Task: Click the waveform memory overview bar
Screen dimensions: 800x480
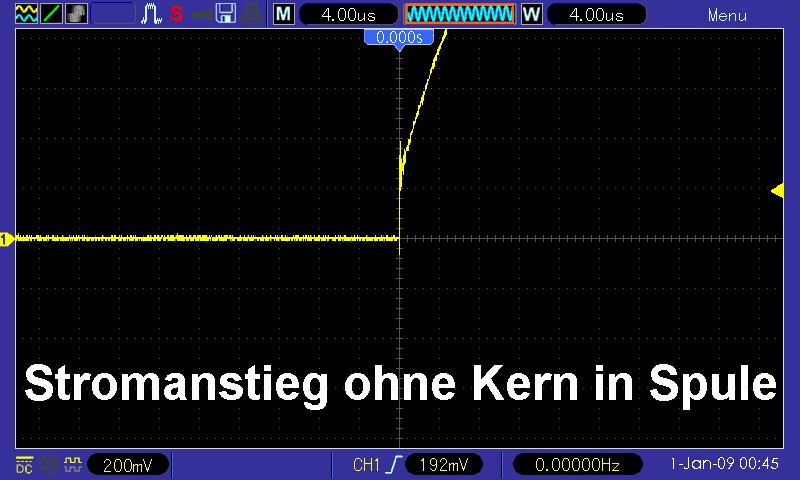Action: point(460,14)
